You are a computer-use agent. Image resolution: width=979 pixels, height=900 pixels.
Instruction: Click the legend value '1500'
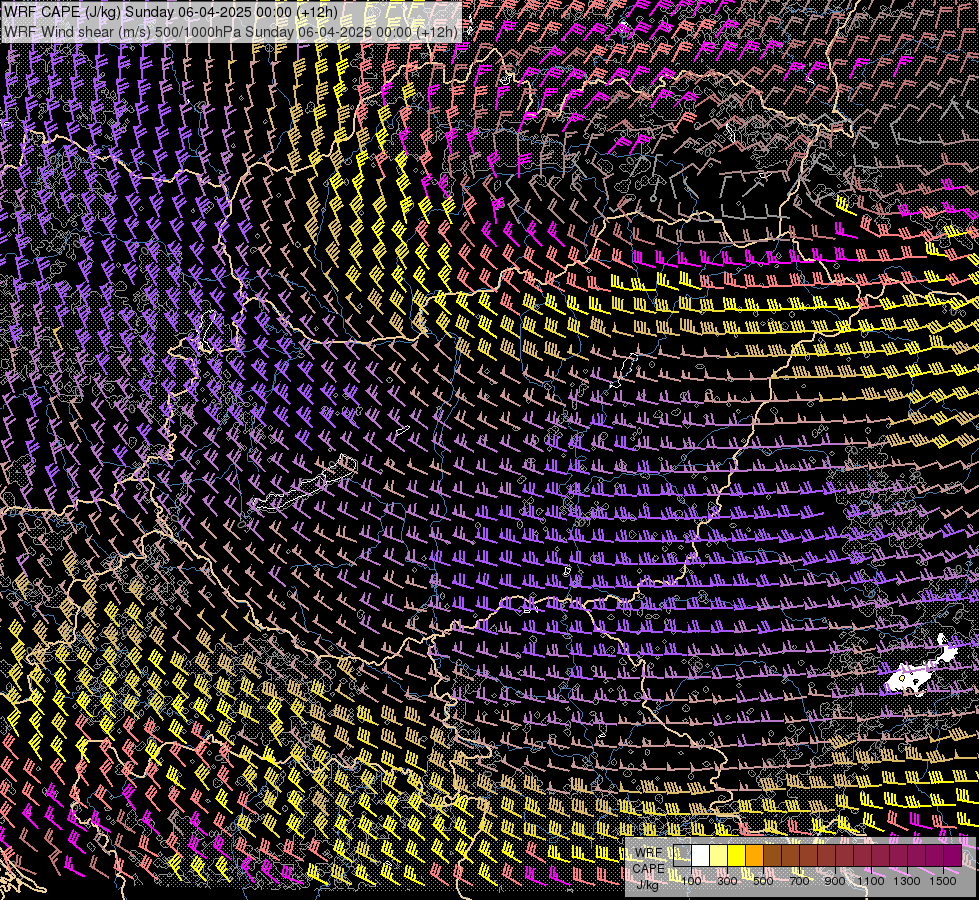click(943, 881)
